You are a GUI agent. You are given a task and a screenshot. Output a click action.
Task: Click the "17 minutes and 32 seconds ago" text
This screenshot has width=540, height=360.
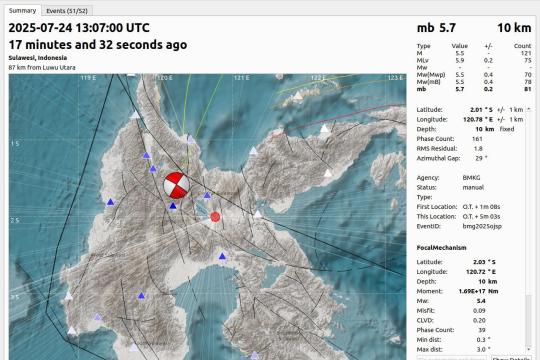point(98,44)
